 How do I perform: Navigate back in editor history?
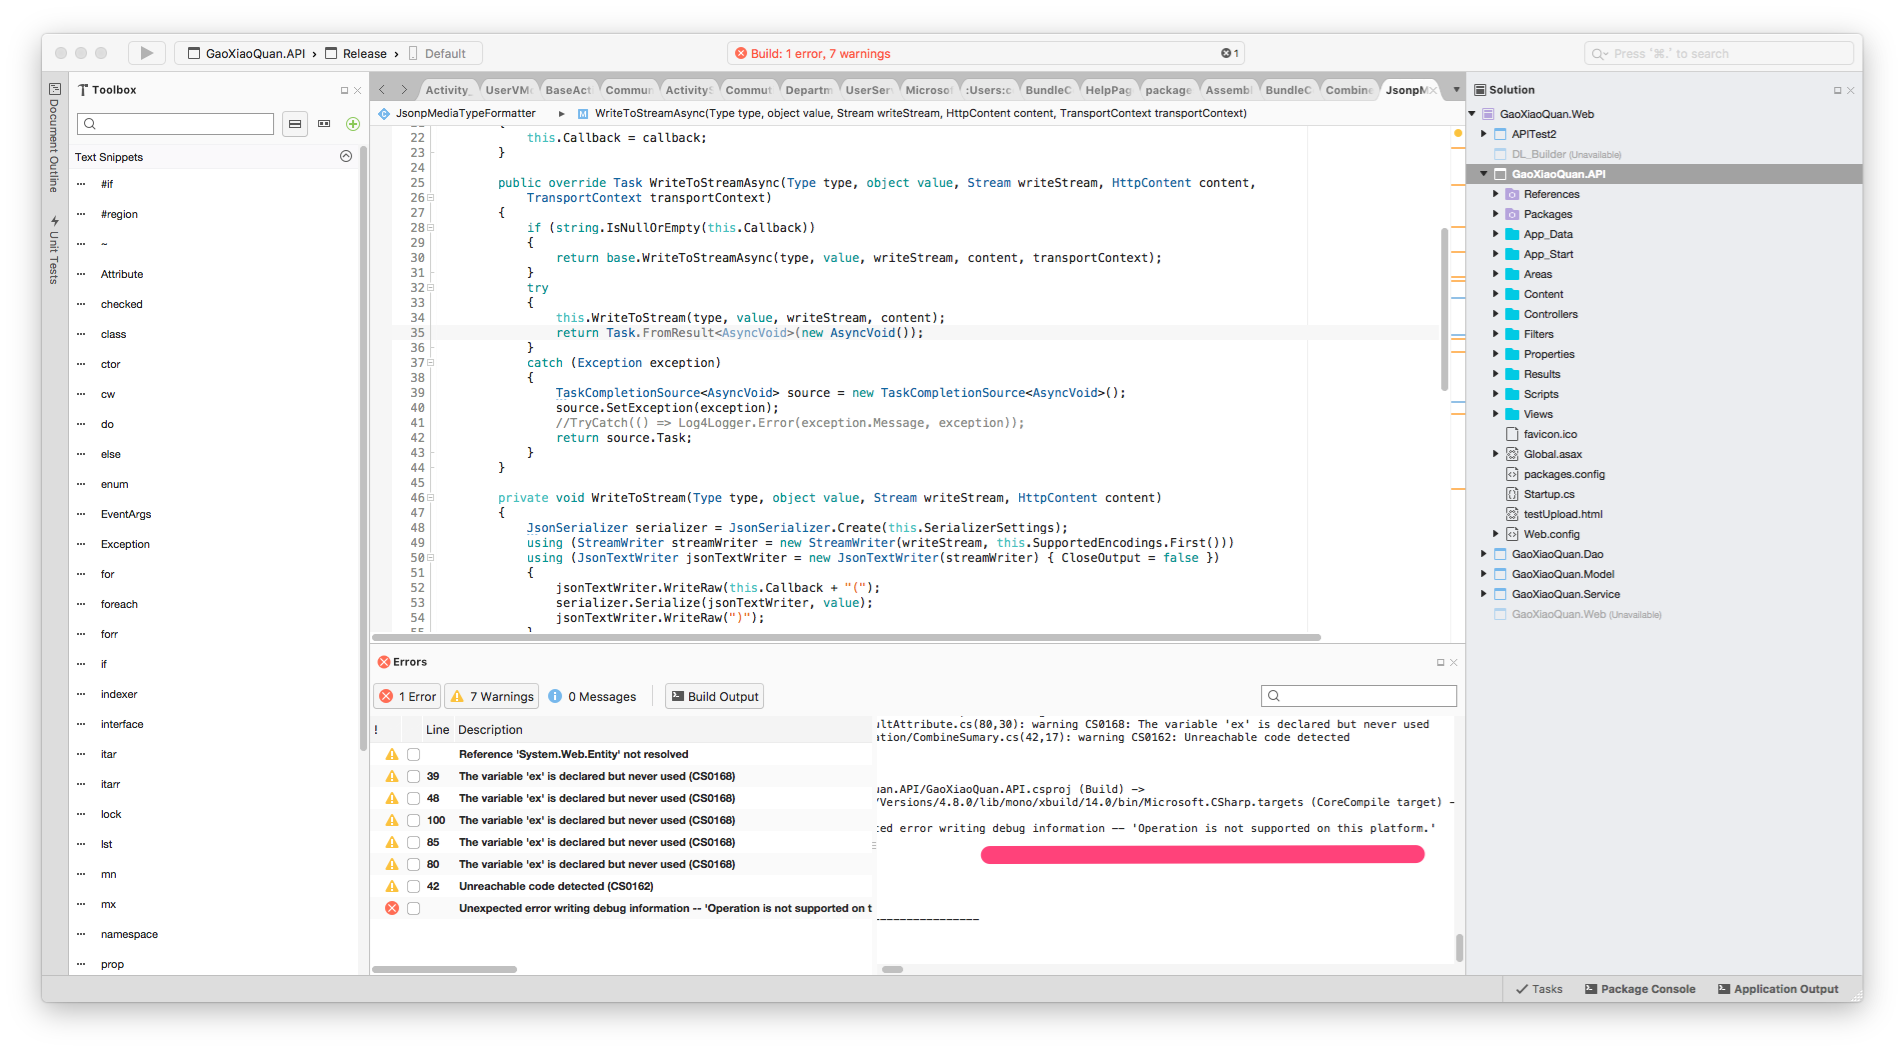[382, 90]
